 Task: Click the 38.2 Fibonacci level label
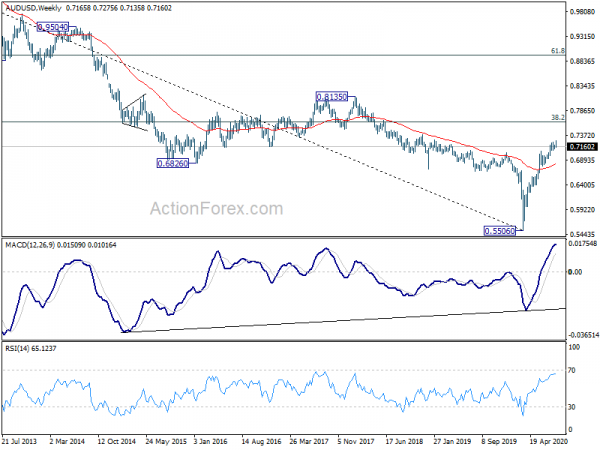pos(558,117)
